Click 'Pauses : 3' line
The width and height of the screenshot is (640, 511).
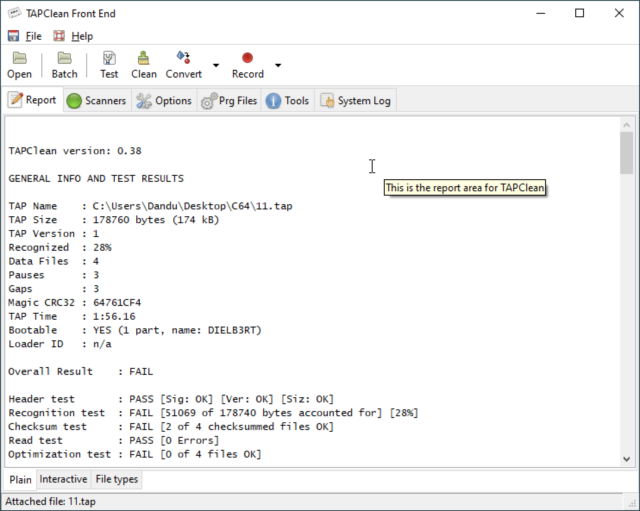53,275
